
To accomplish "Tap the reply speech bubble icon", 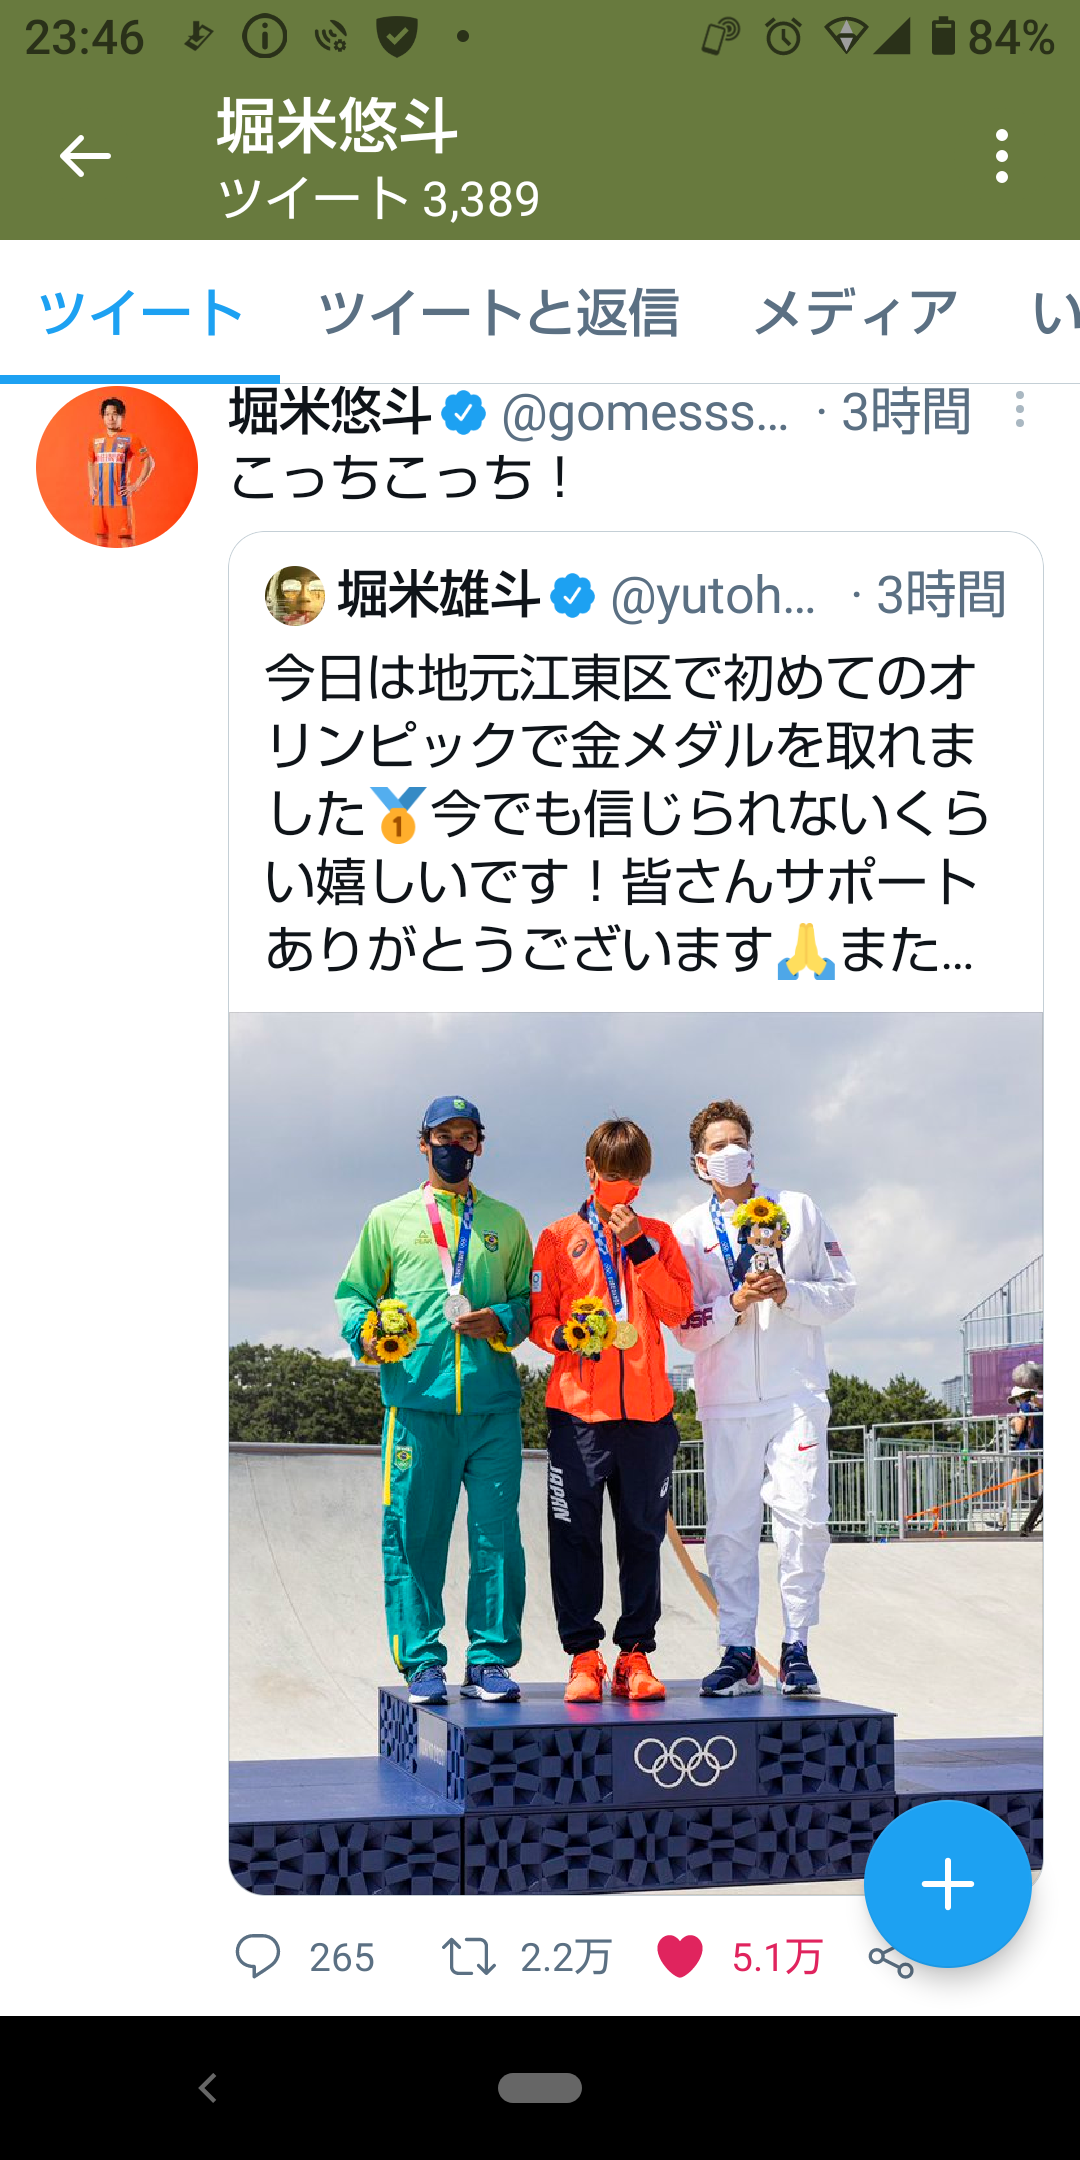I will coord(257,1956).
